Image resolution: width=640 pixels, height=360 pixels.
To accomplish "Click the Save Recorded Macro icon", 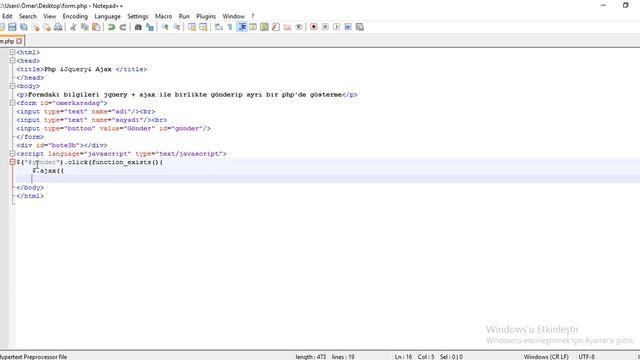I will click(360, 27).
